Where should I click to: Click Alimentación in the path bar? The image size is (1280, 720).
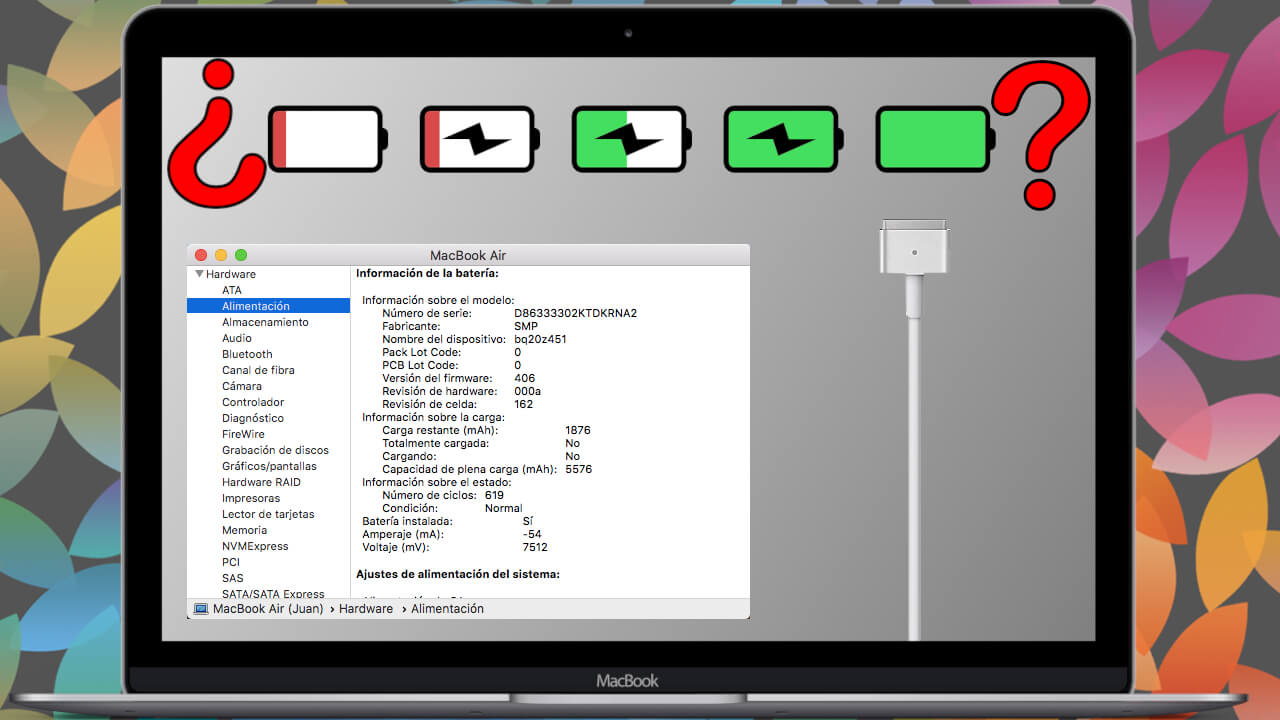tap(447, 608)
